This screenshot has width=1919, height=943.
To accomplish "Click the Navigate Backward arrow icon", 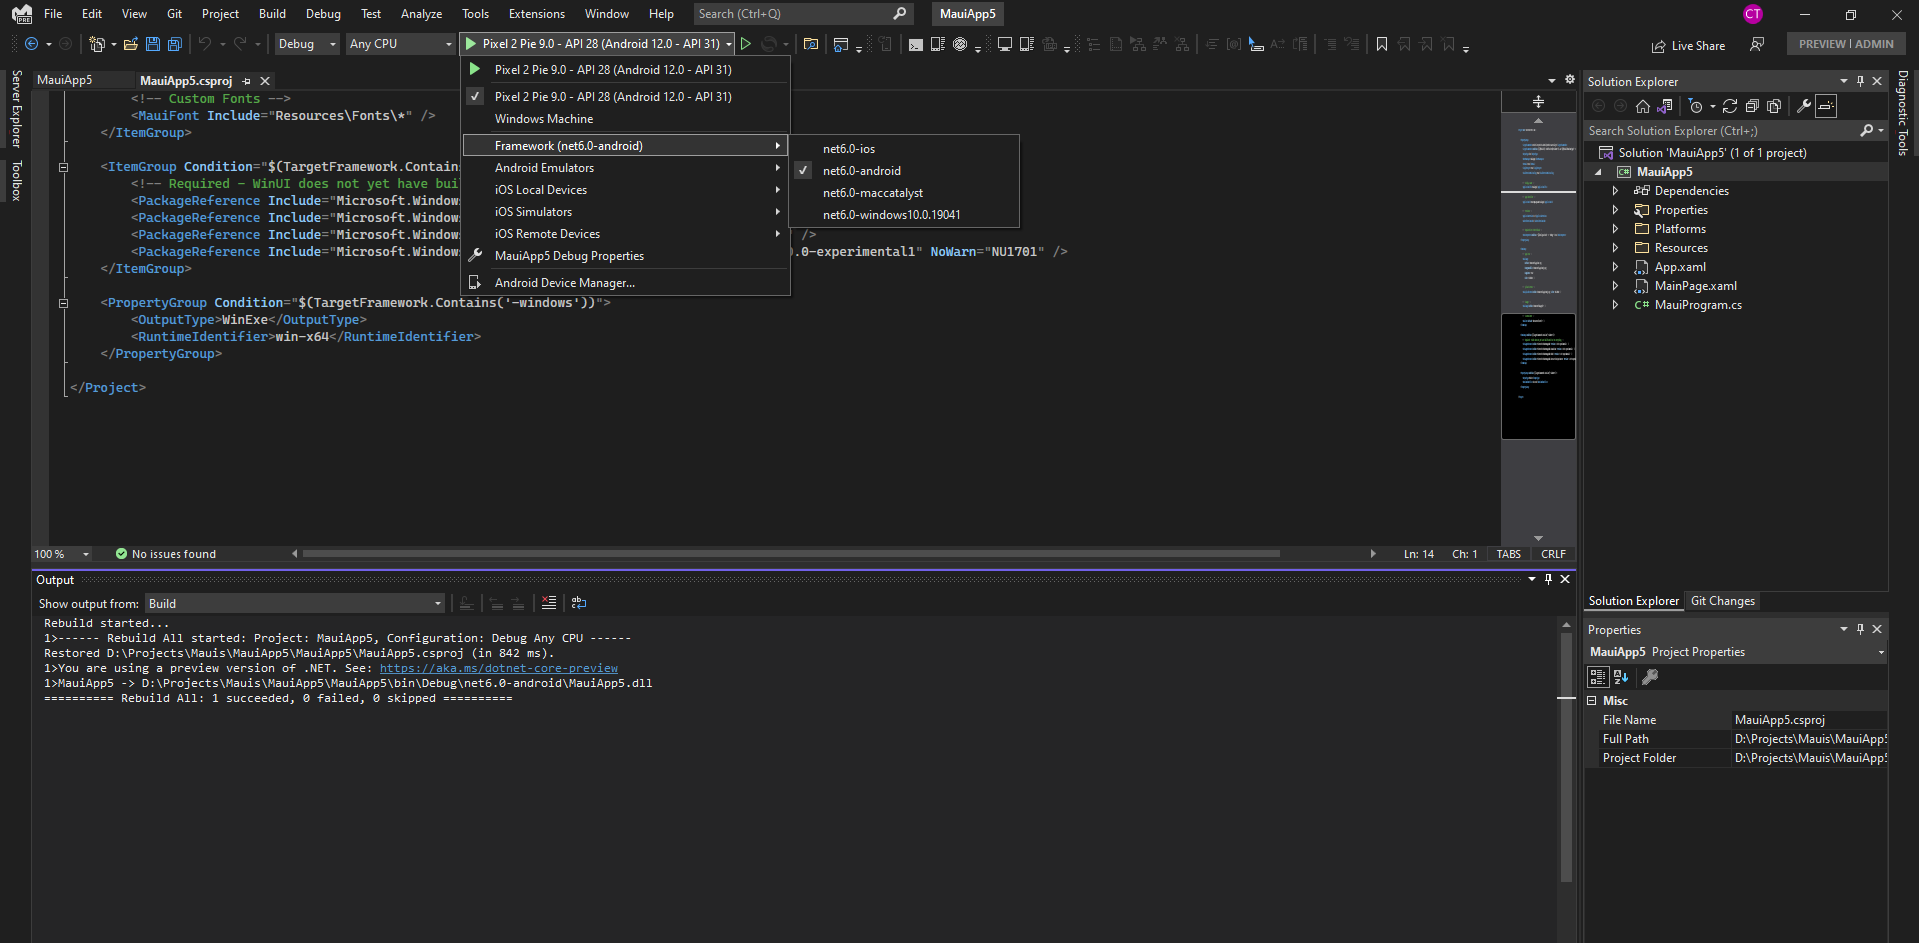I will (x=32, y=44).
